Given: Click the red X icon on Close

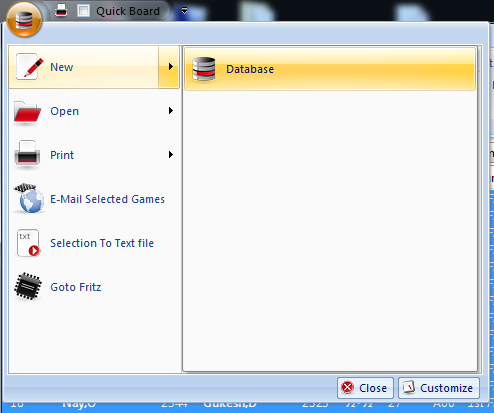Looking at the screenshot, I should [348, 387].
